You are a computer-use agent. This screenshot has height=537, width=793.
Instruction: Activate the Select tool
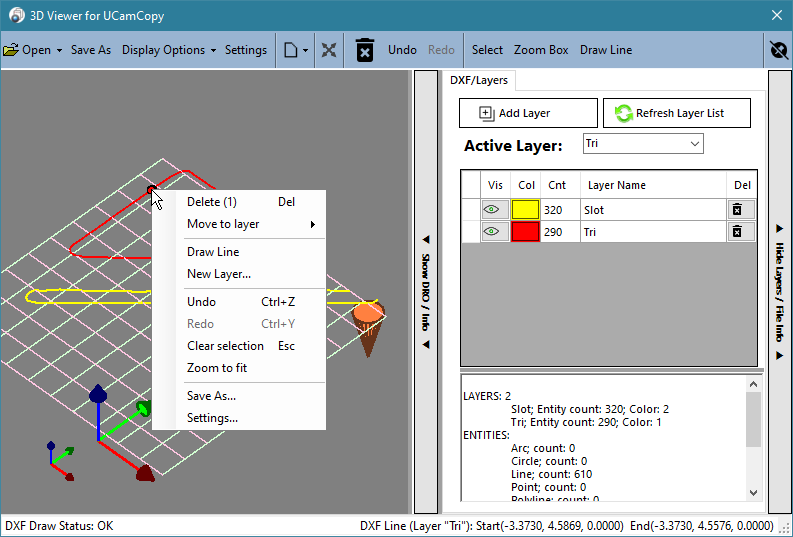coord(487,50)
